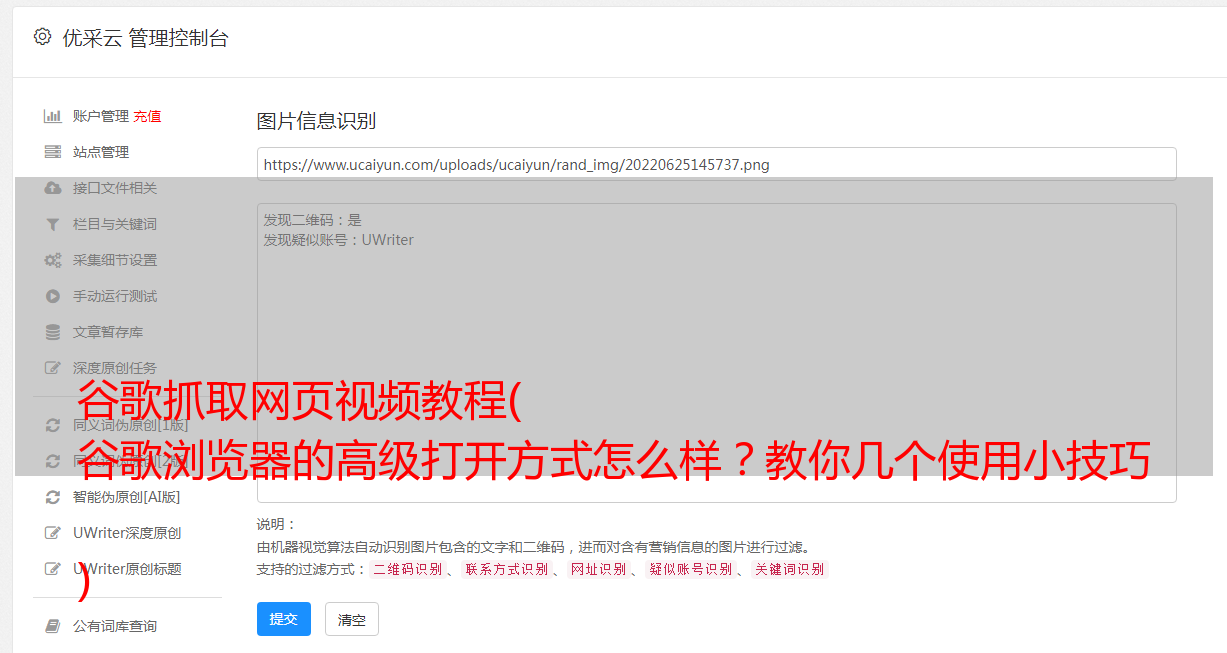Click the refresh icon for 智能伪原创[AI版]
Image resolution: width=1227 pixels, height=653 pixels.
(53, 497)
